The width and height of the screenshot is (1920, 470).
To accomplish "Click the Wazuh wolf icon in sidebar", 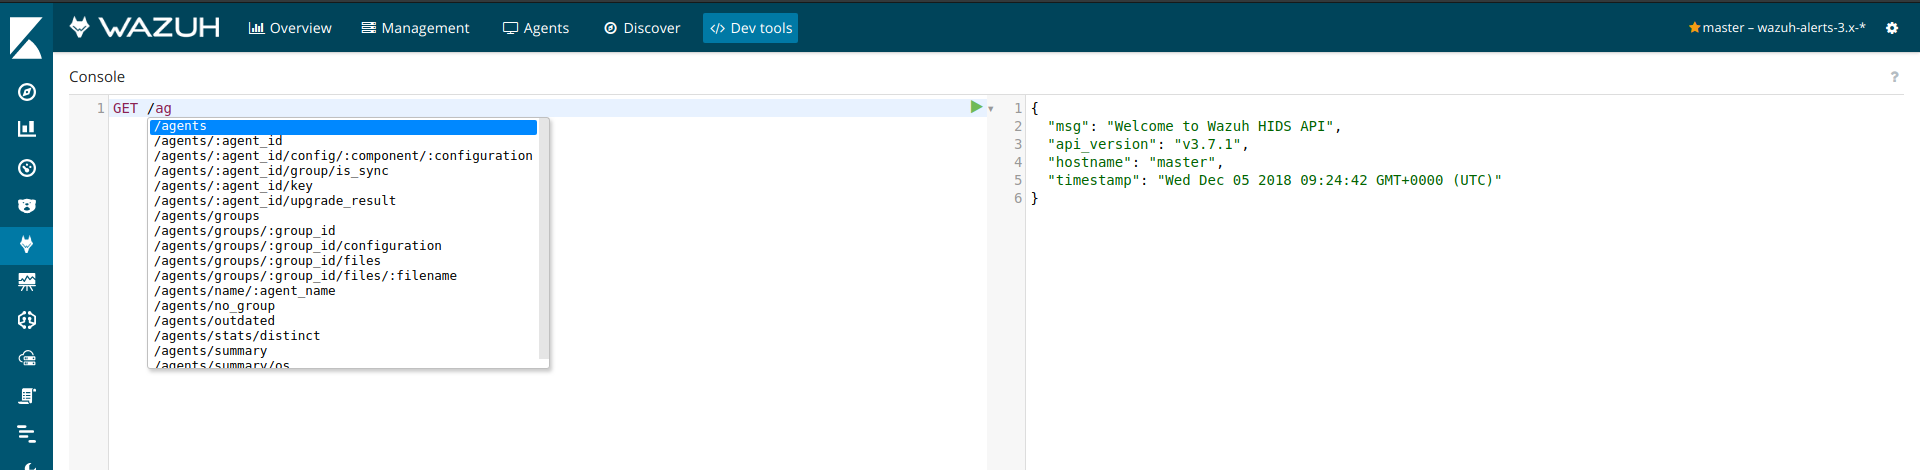I will click(27, 244).
